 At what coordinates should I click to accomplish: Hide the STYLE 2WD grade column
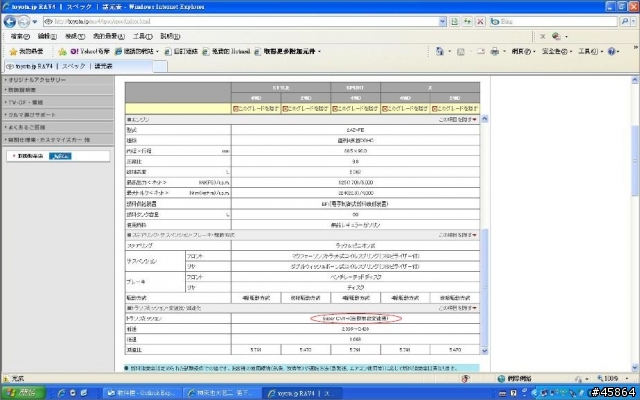click(x=306, y=109)
